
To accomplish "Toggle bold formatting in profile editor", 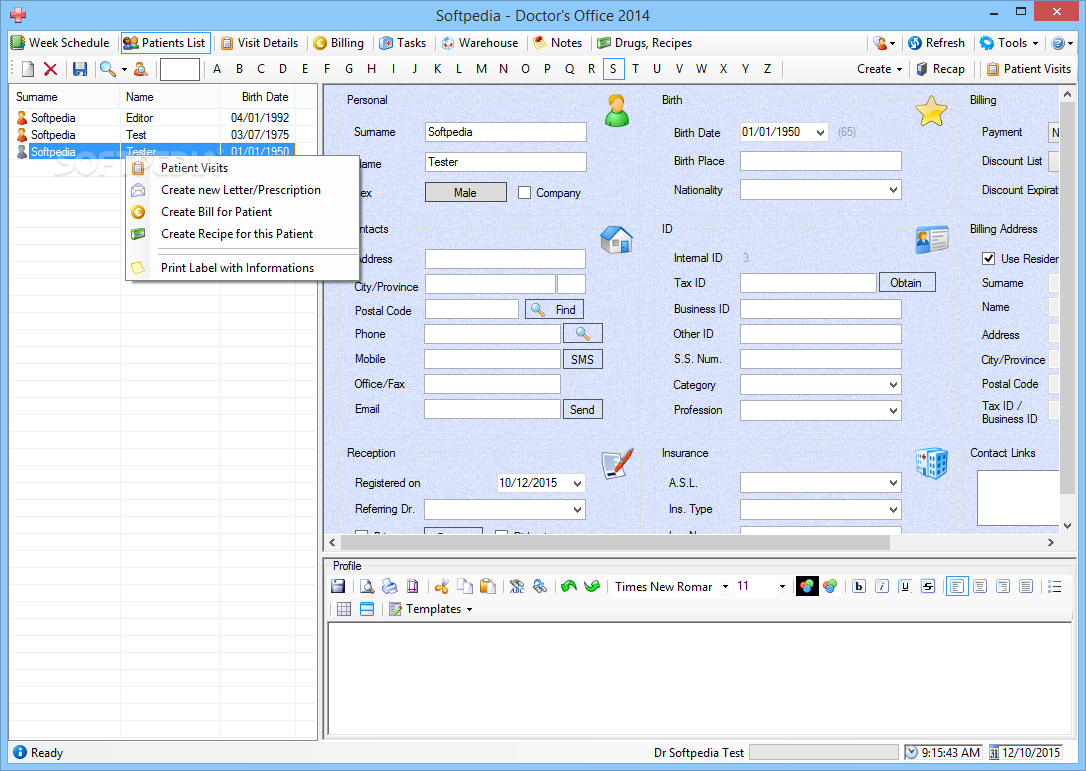I will tap(859, 587).
